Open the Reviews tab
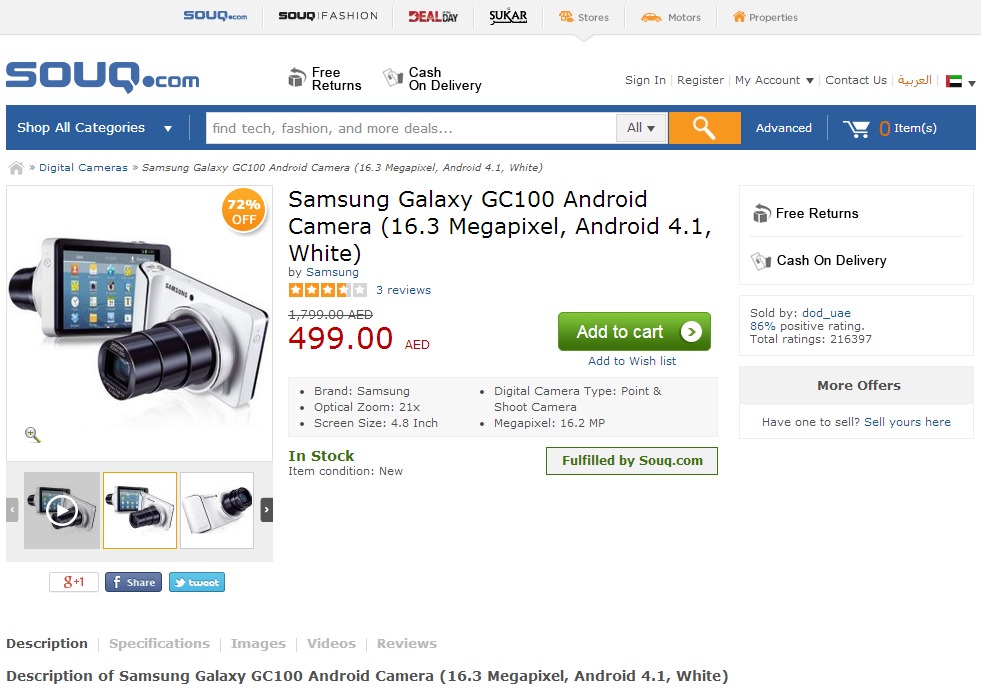 pyautogui.click(x=406, y=644)
